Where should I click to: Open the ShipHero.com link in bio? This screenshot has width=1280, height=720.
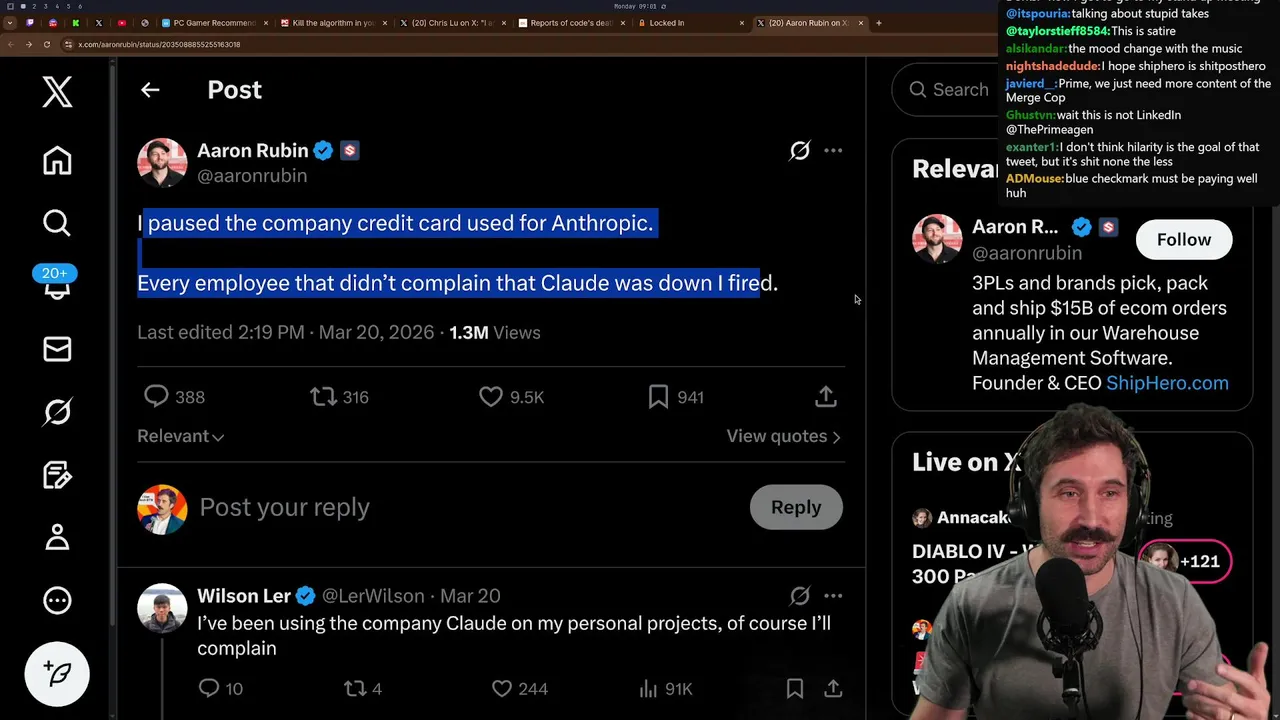(x=1167, y=383)
